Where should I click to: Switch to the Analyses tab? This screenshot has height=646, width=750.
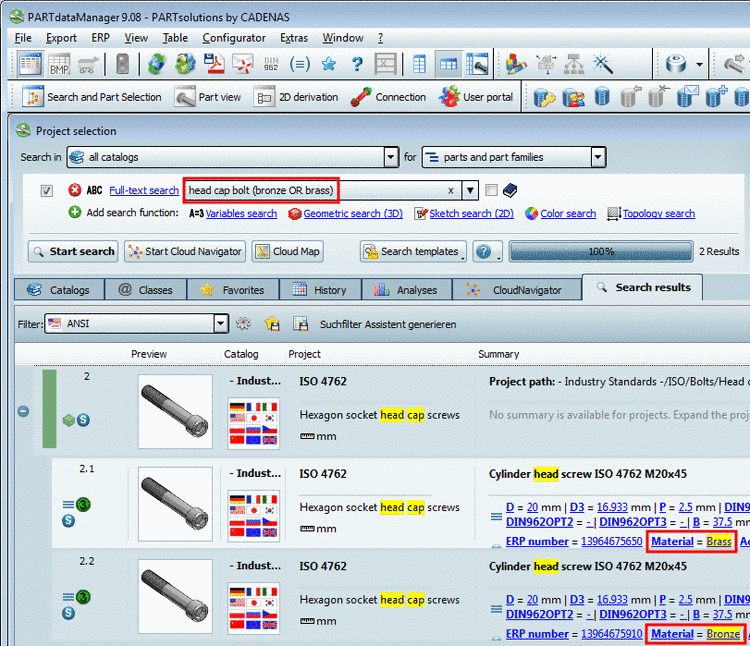click(407, 290)
